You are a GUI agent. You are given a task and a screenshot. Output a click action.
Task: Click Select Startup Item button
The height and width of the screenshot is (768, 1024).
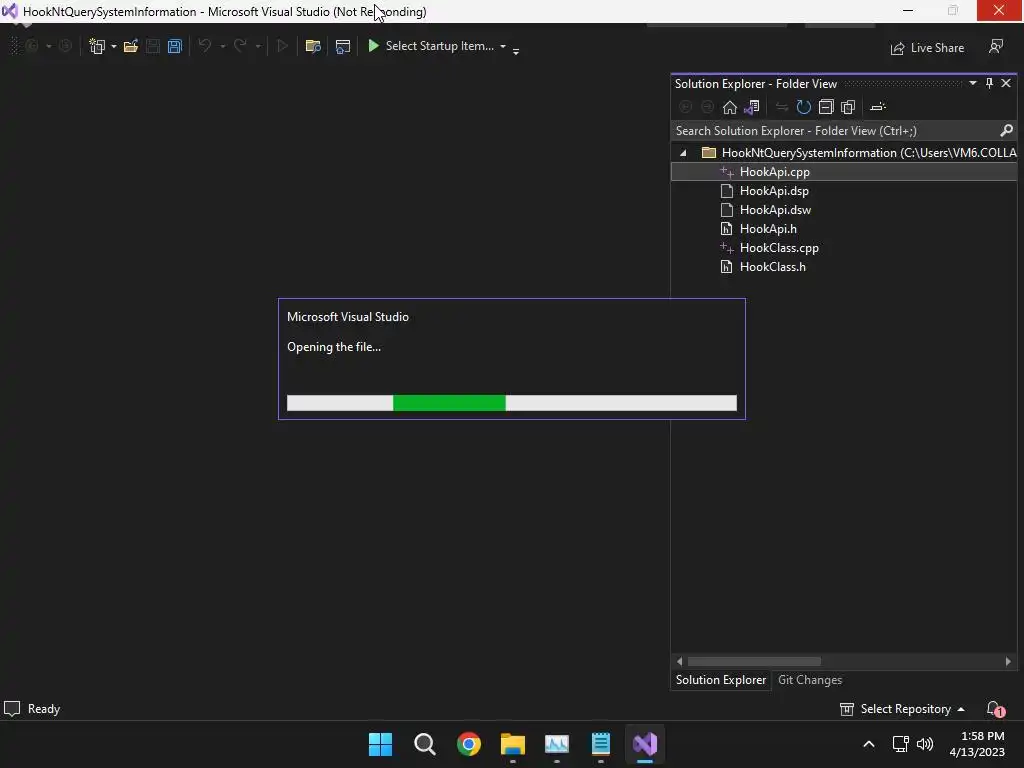(x=439, y=46)
